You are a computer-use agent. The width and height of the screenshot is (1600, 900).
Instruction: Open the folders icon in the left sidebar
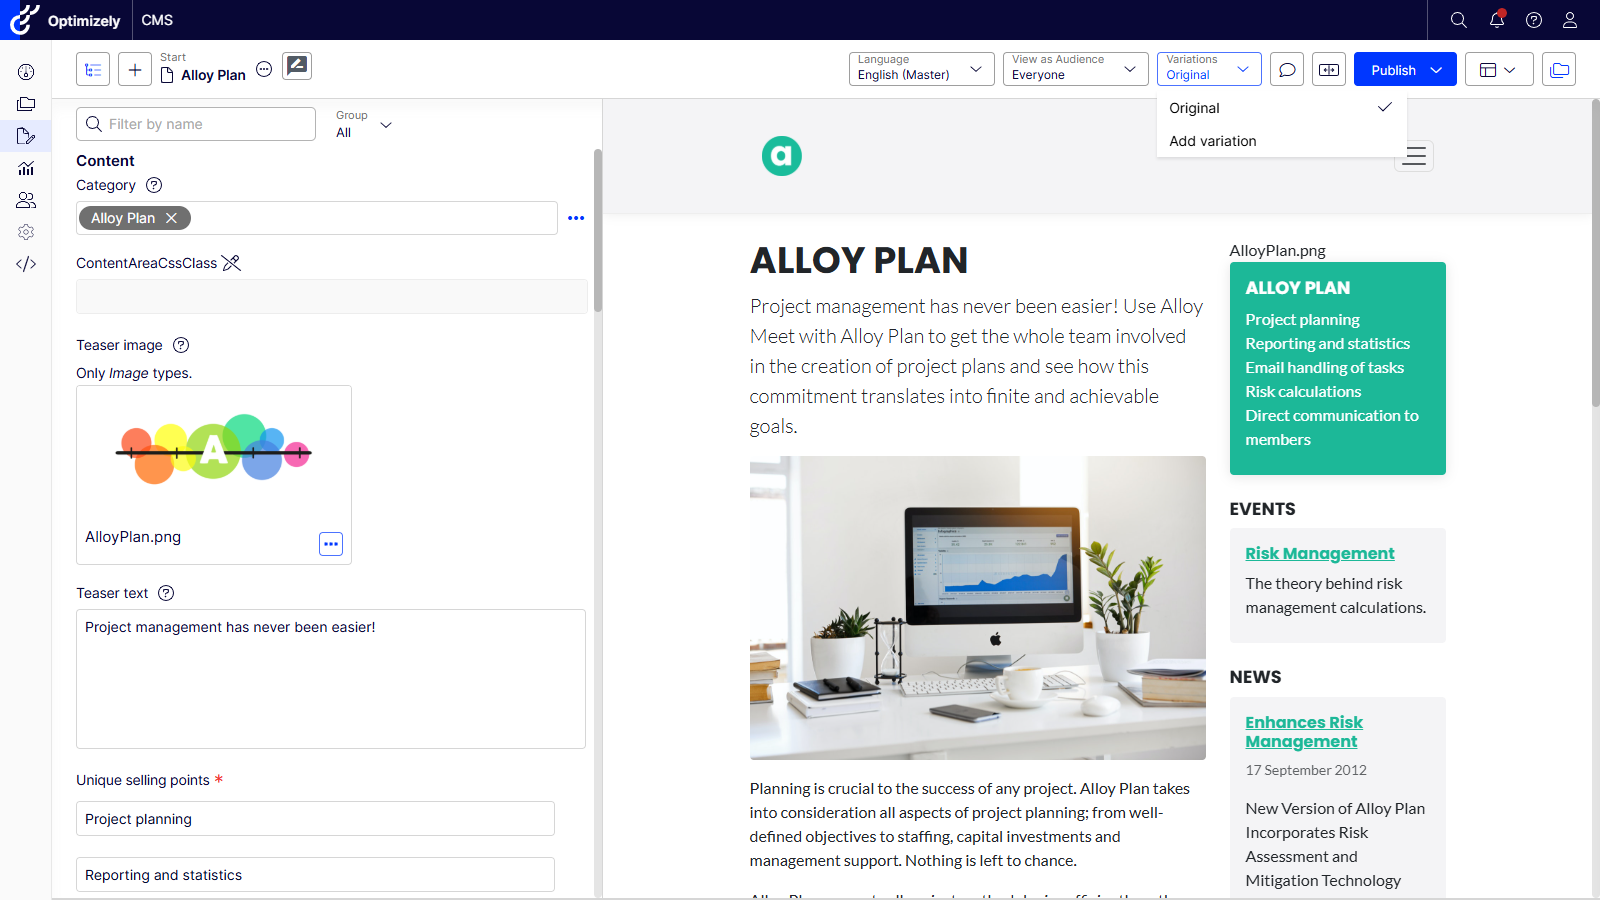point(26,104)
